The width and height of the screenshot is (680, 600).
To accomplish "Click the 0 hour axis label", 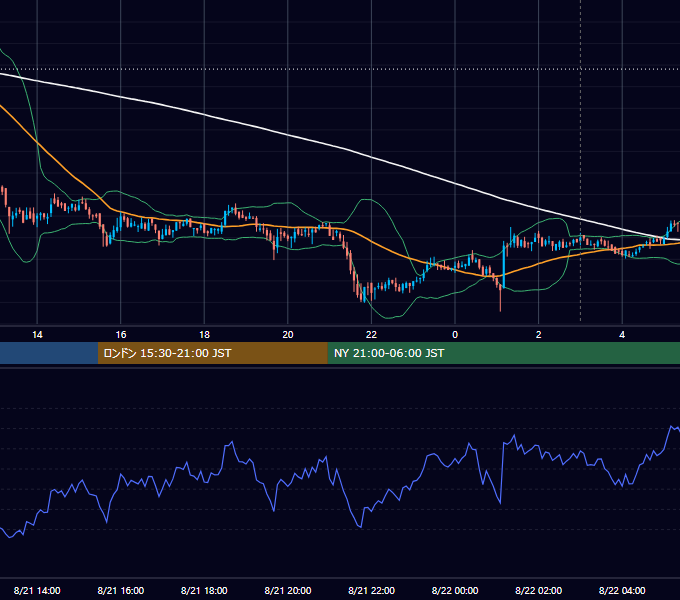I will pos(455,335).
